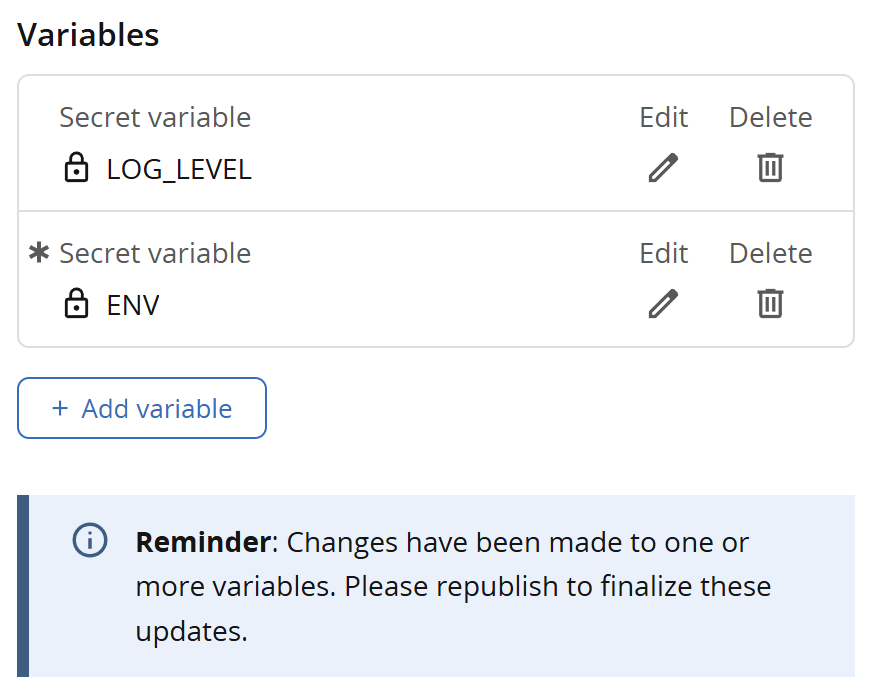The width and height of the screenshot is (876, 698).
Task: Click the lock icon next to LOG_LEVEL
Action: pyautogui.click(x=76, y=168)
